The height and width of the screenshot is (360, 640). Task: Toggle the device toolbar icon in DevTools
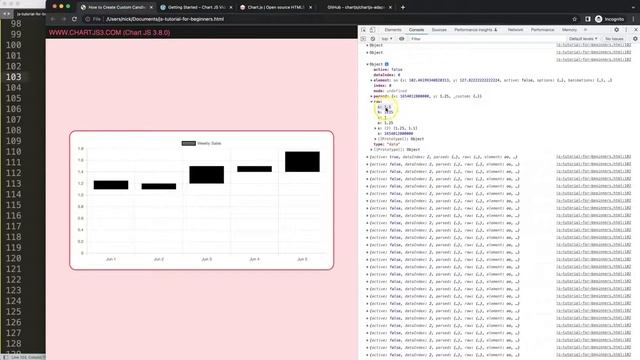tap(372, 30)
